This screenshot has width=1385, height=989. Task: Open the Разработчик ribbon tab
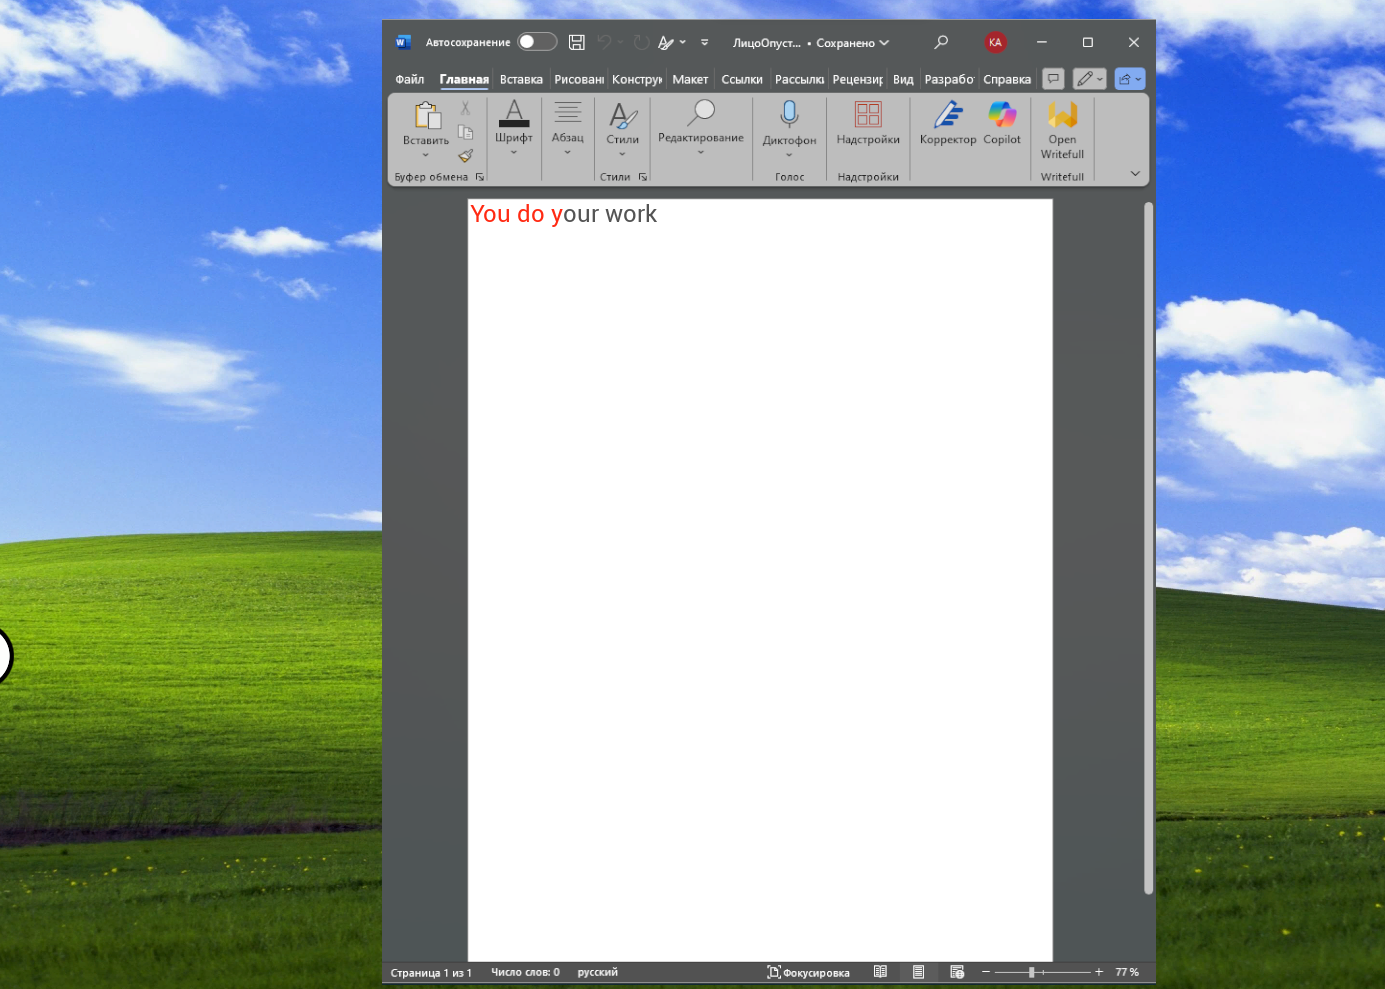[949, 79]
